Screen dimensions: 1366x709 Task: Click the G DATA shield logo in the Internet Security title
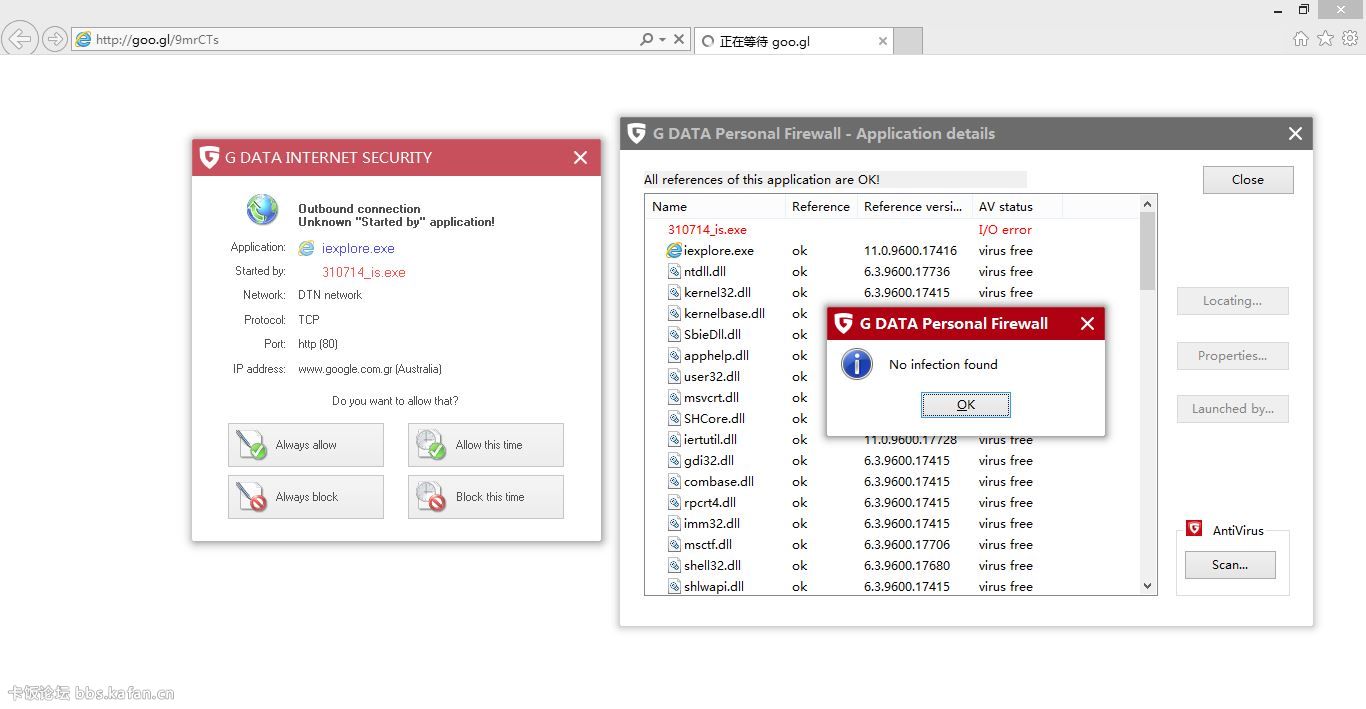point(209,157)
